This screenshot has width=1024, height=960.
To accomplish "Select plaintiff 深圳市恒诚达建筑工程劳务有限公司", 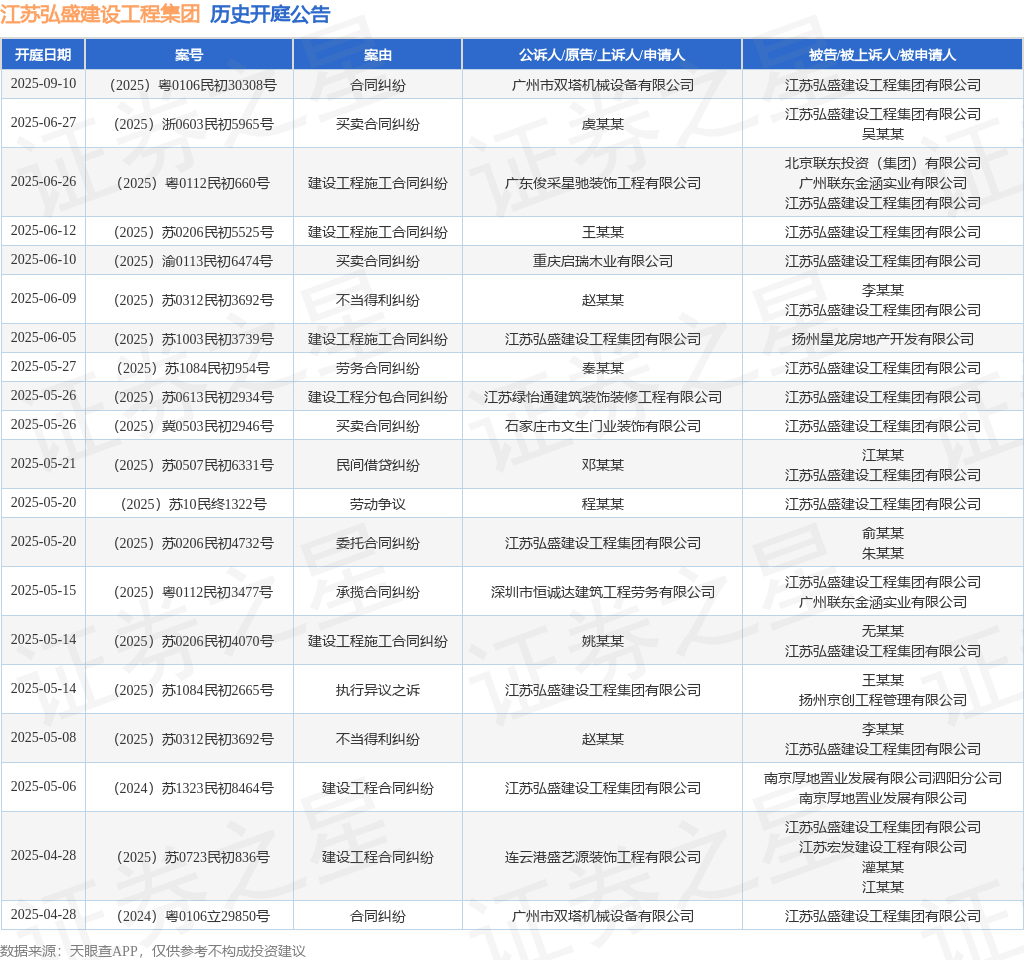I will 602,592.
